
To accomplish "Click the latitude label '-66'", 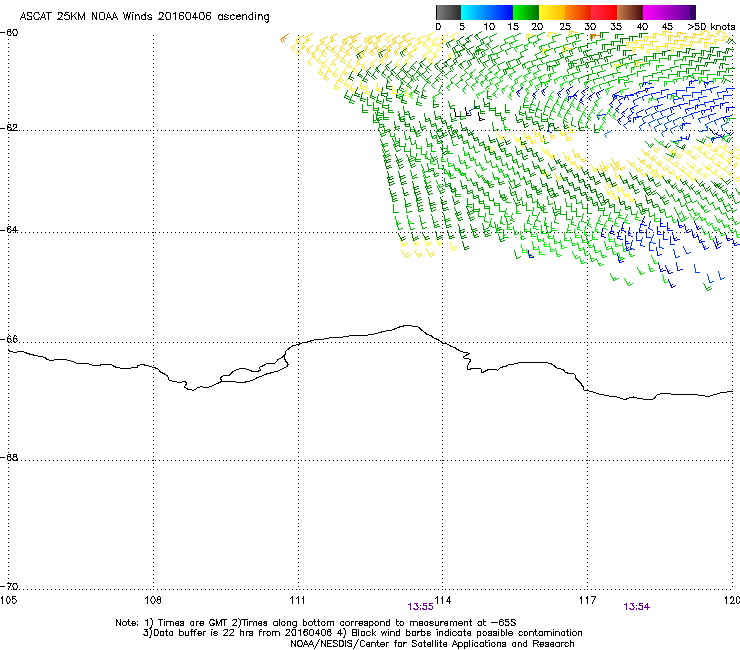I will tap(9, 339).
